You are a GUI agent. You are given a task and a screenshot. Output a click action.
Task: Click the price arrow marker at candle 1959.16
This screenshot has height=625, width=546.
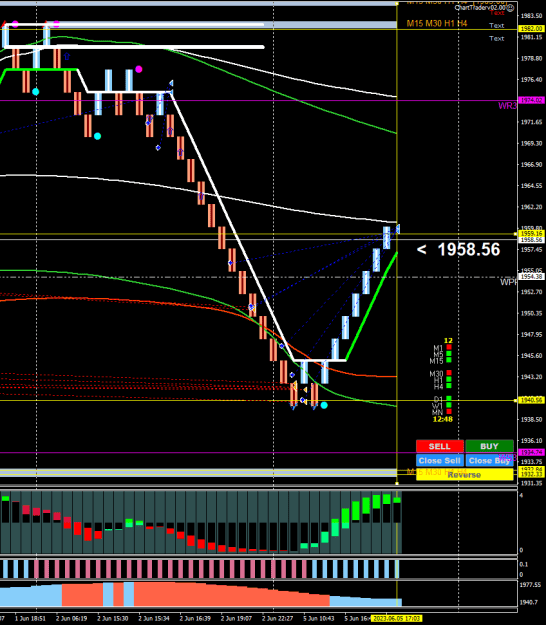(397, 229)
